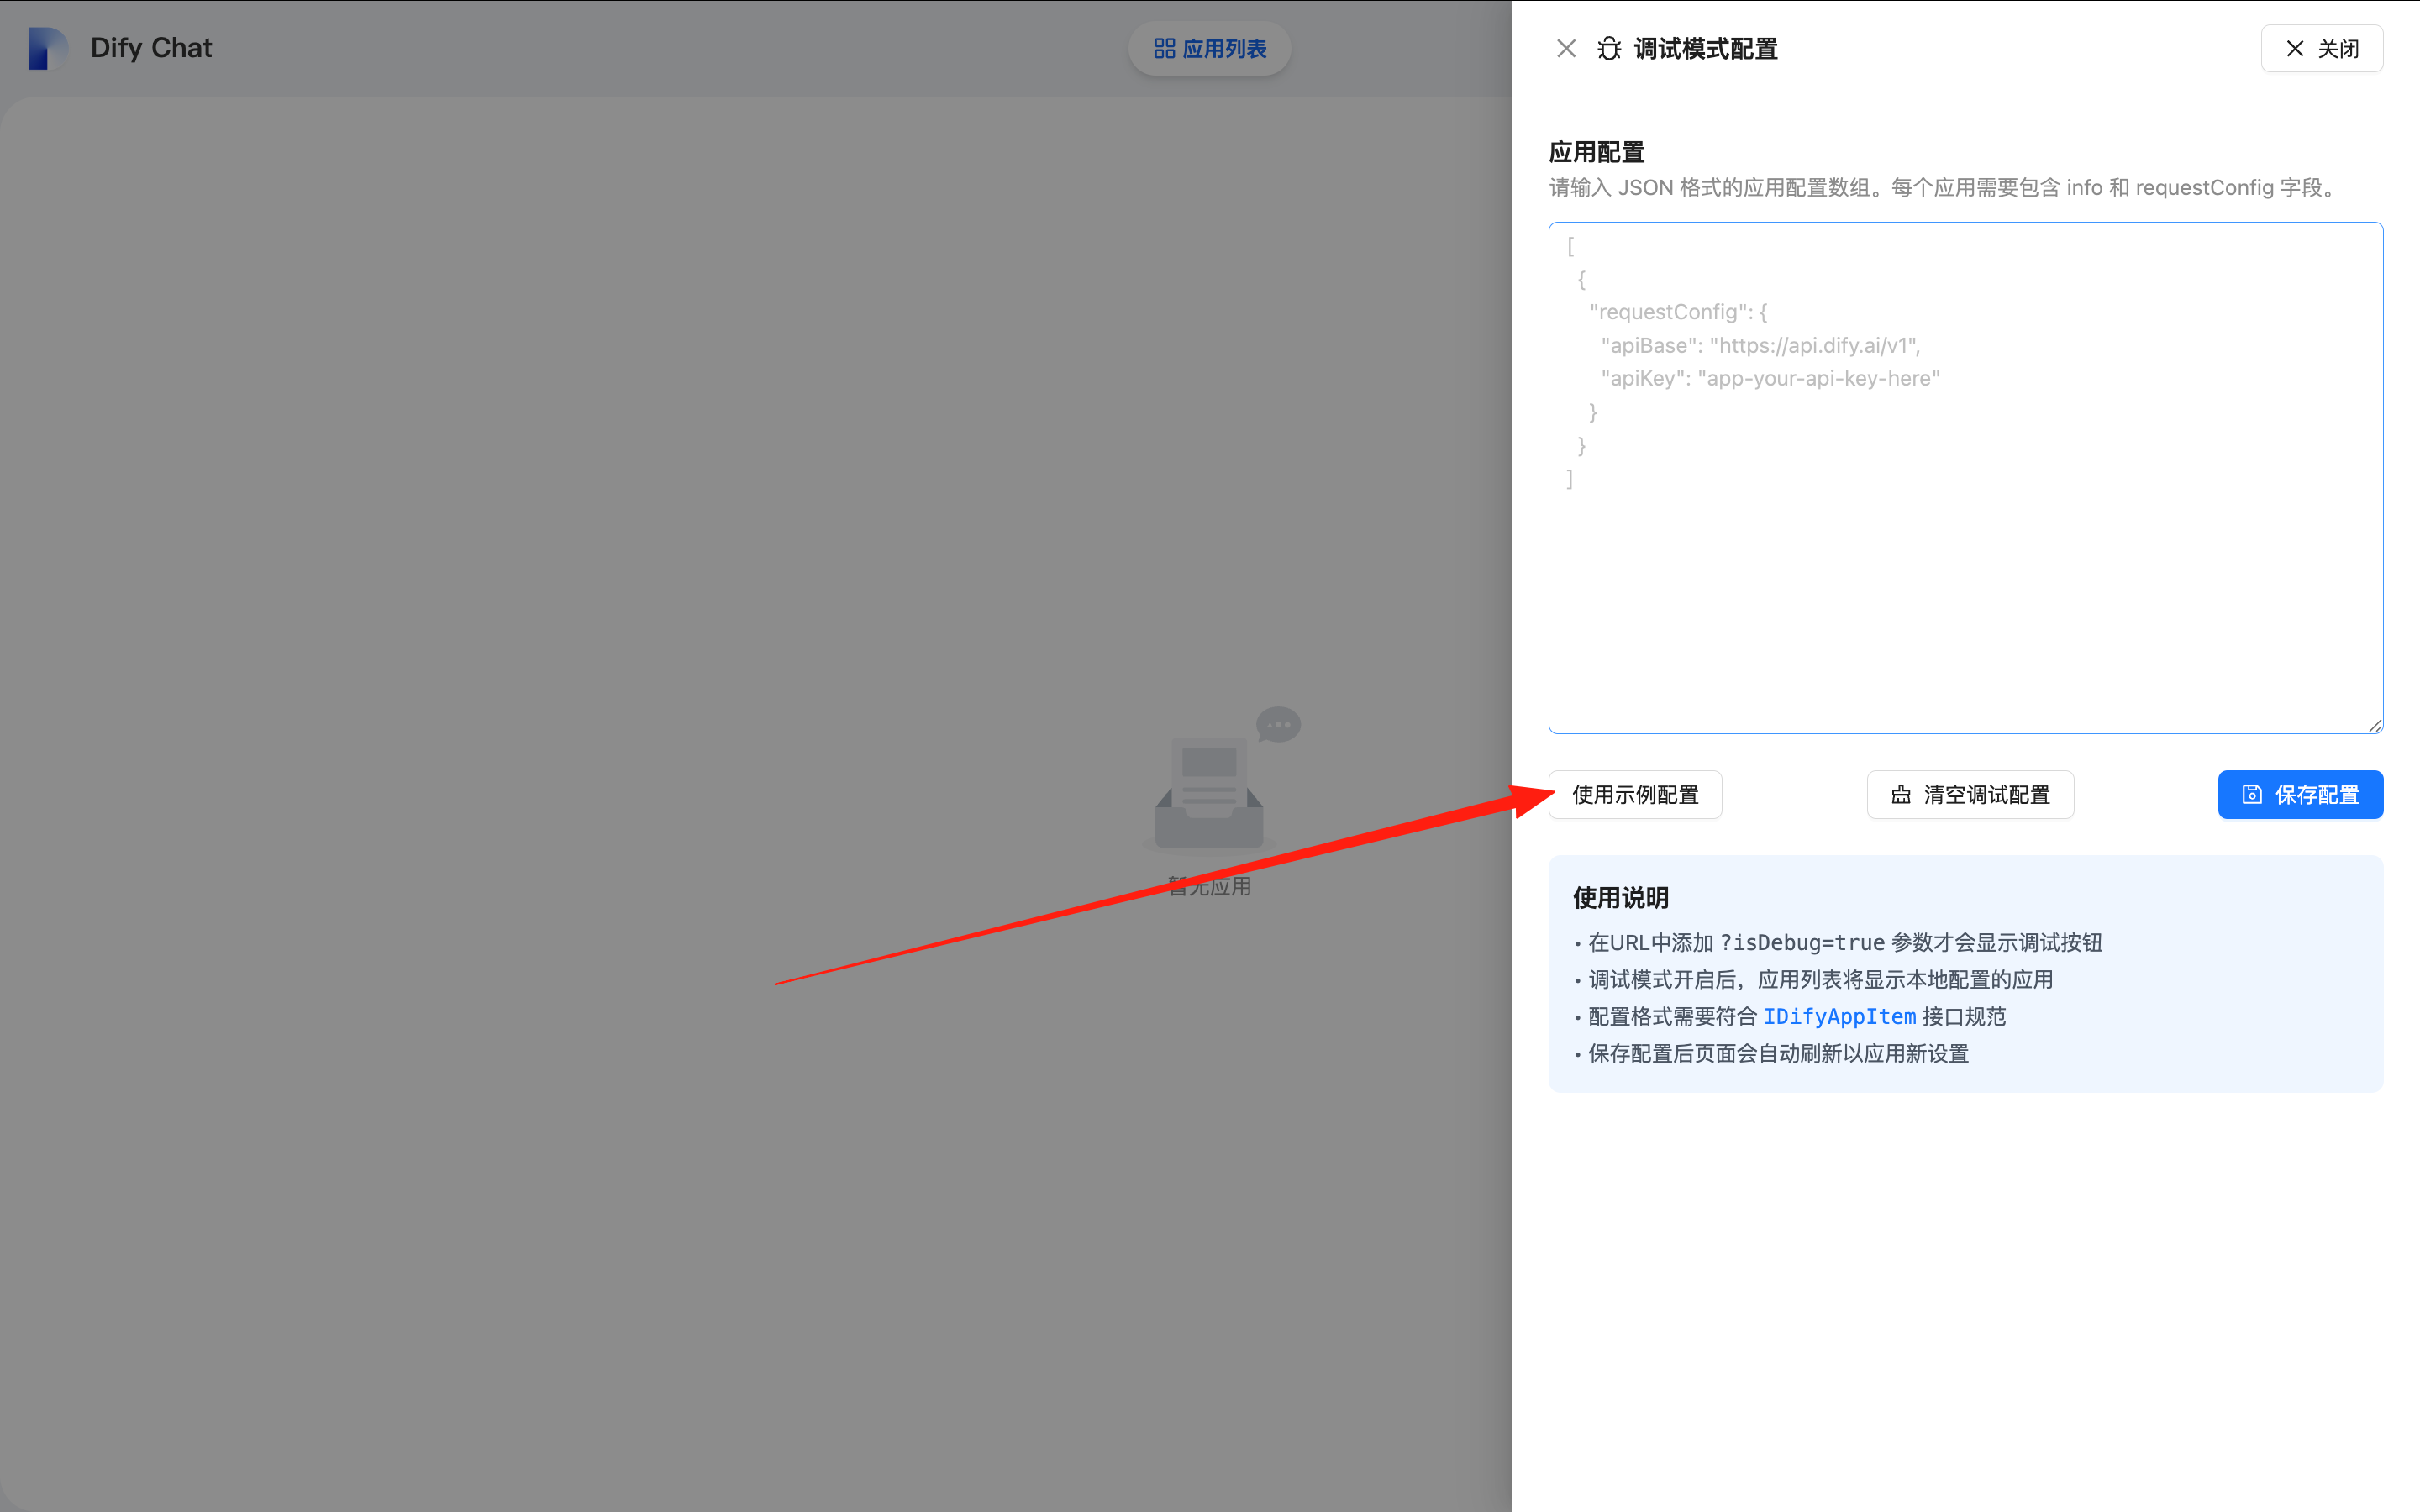Click the clear icon in 清空调试配置 button
2420x1512 pixels.
click(x=1901, y=794)
